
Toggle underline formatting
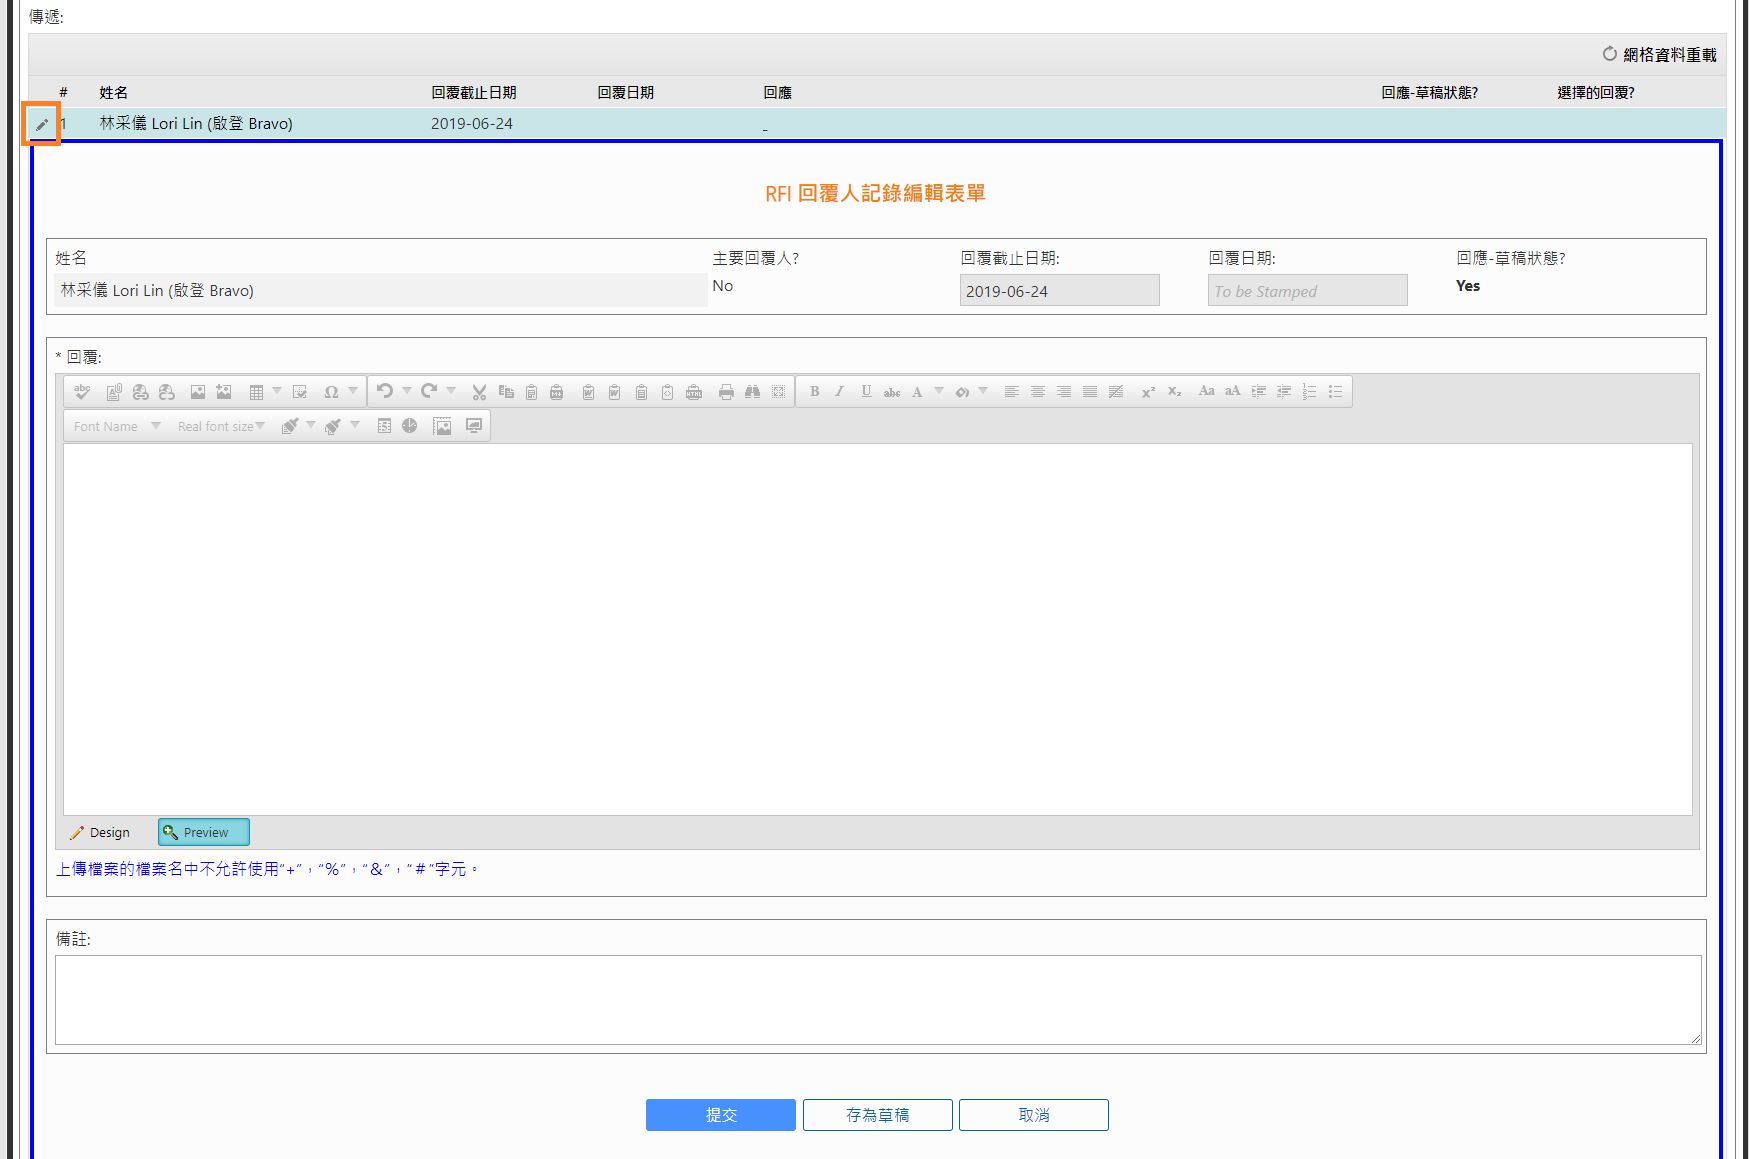(x=866, y=392)
